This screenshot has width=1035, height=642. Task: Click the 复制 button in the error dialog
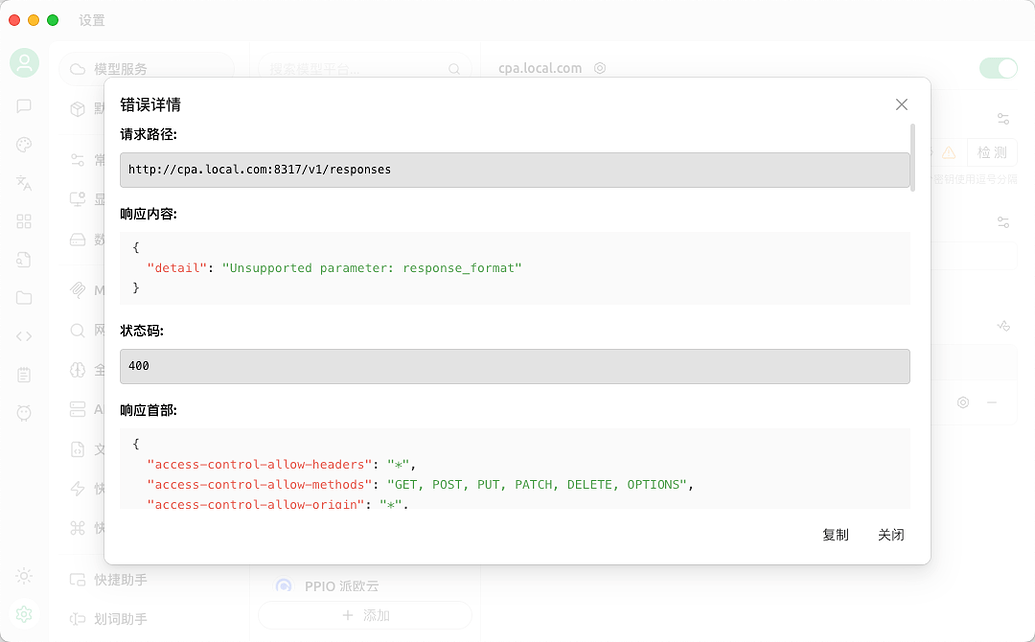(x=835, y=535)
